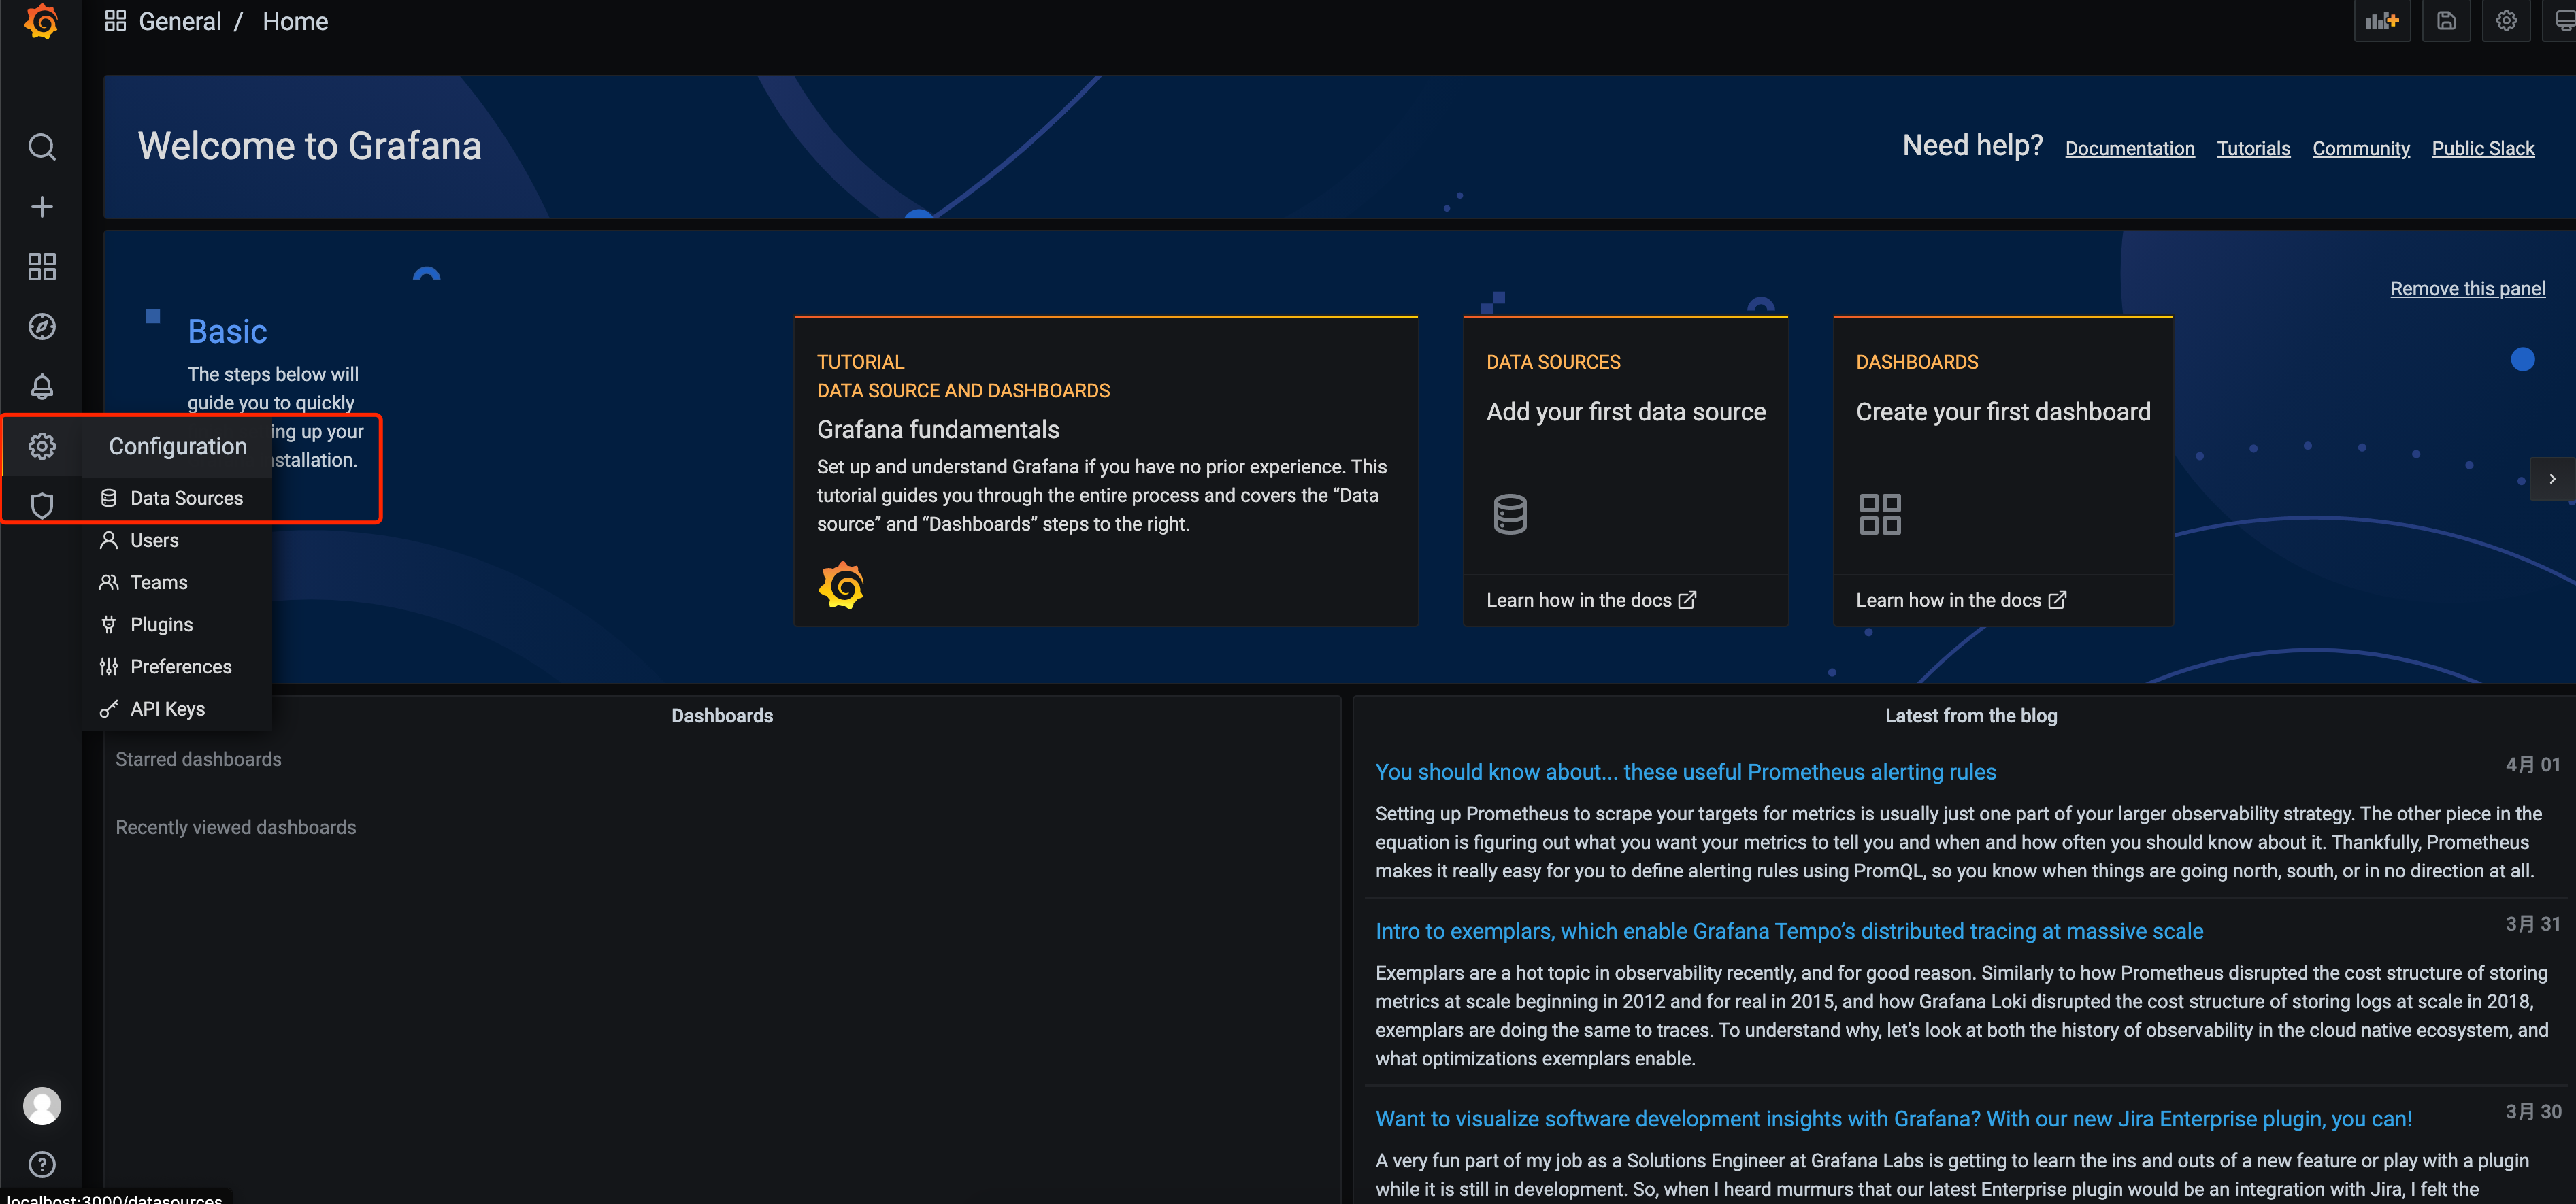Select Teams in Configuration menu

click(177, 582)
